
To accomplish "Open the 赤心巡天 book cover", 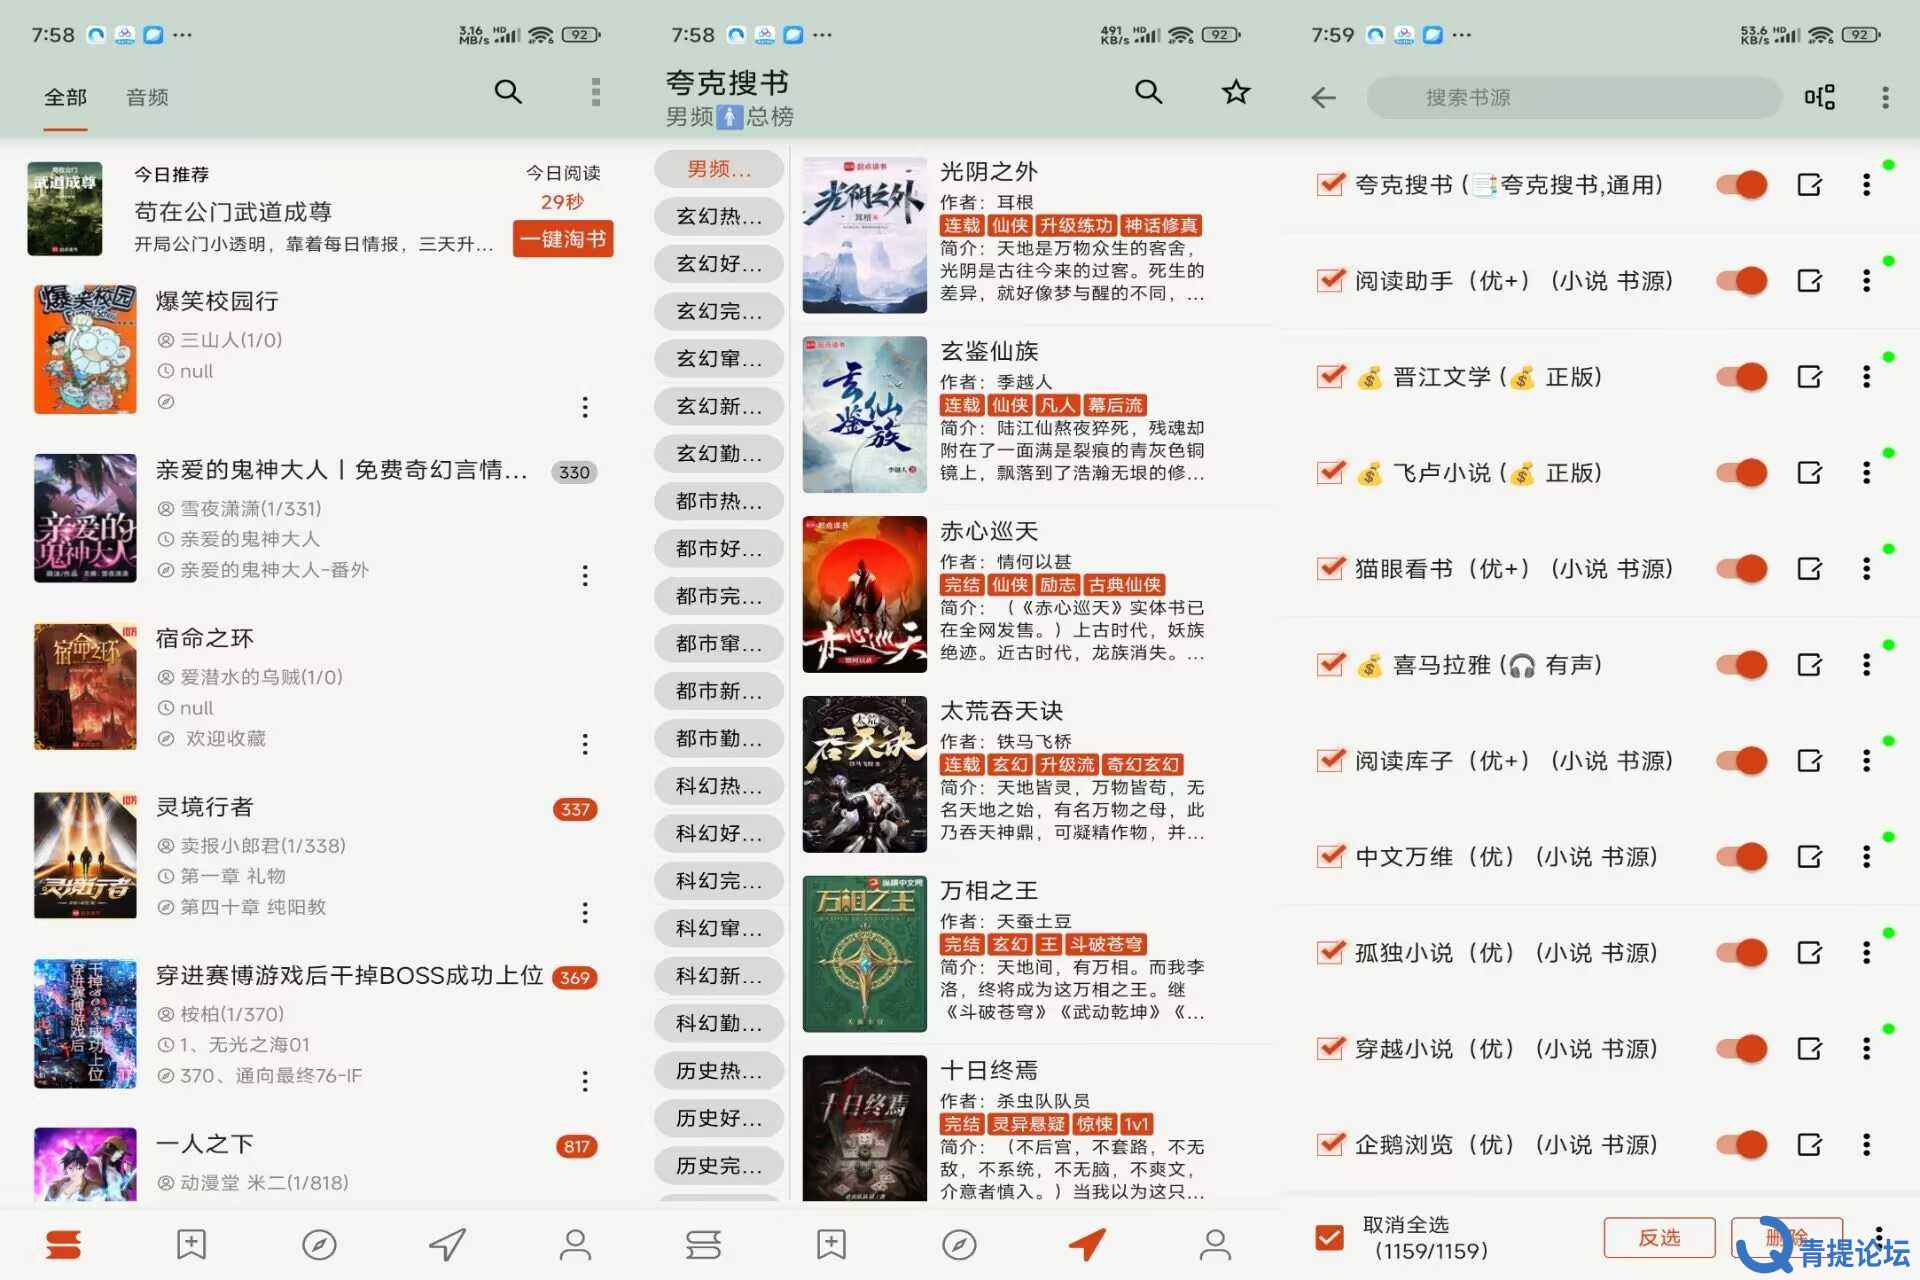I will 864,594.
